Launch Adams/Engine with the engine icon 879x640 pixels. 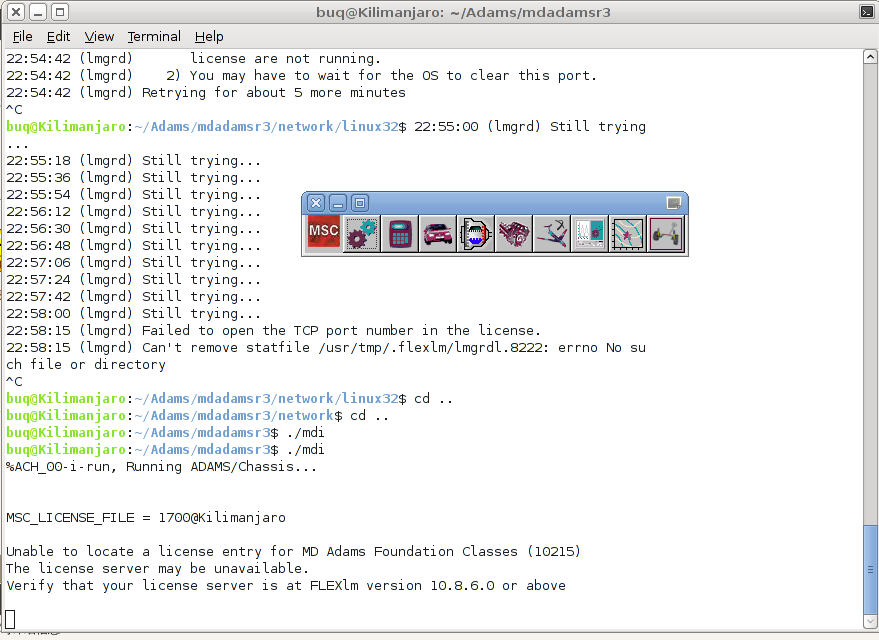coord(513,234)
